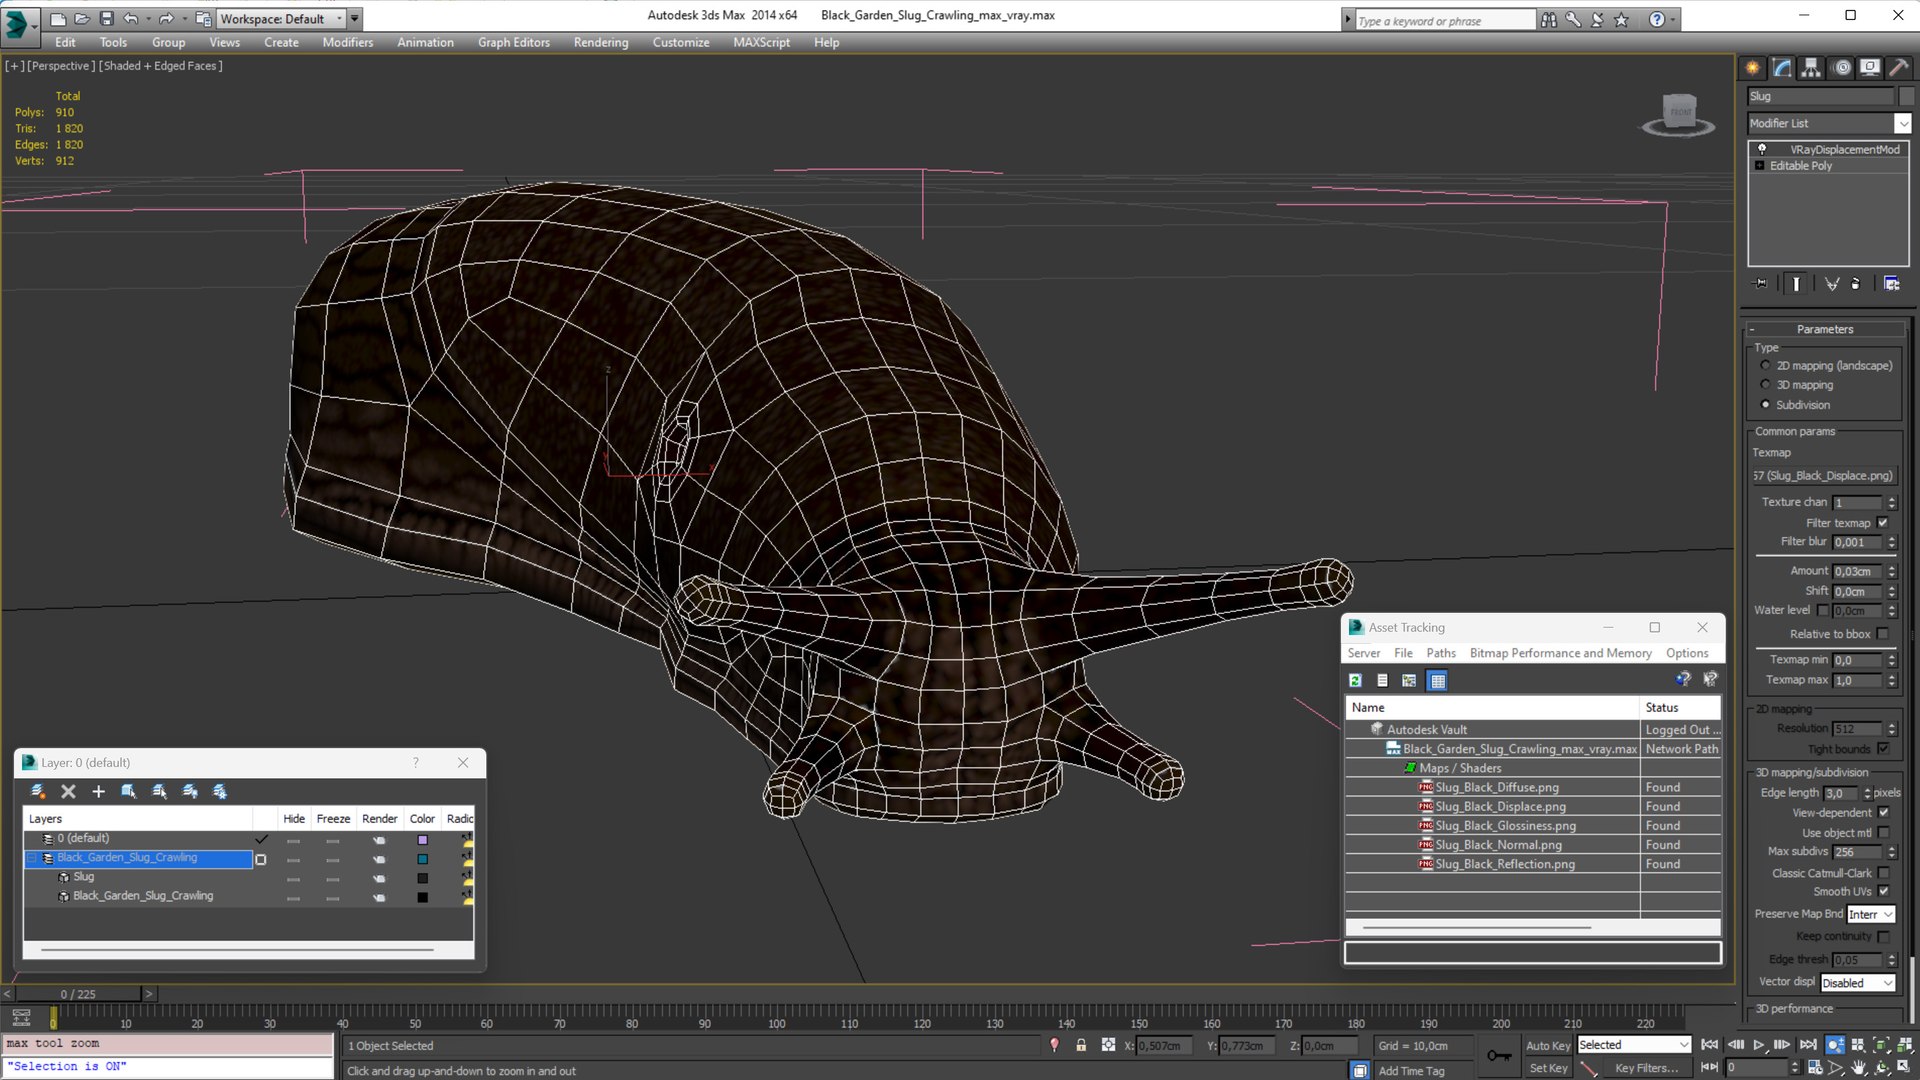Open the Create command panel tab
Viewport: 1920px width, 1080px height.
1753,68
